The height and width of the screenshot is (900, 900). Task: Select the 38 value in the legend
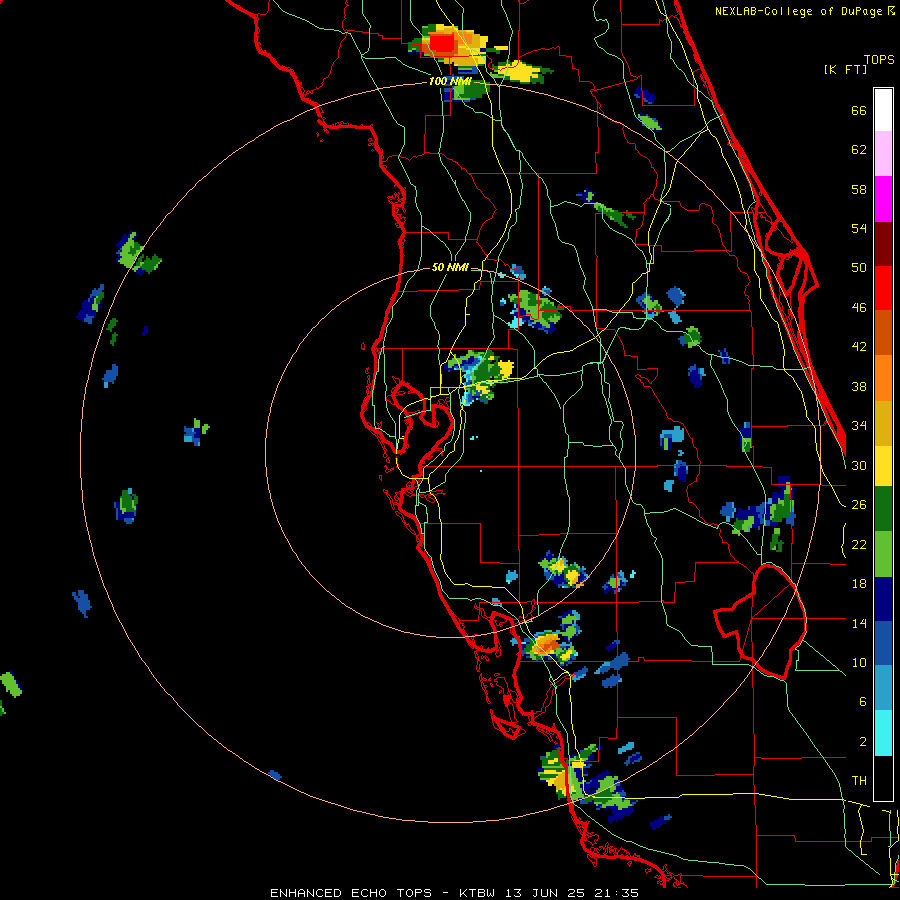pos(859,386)
